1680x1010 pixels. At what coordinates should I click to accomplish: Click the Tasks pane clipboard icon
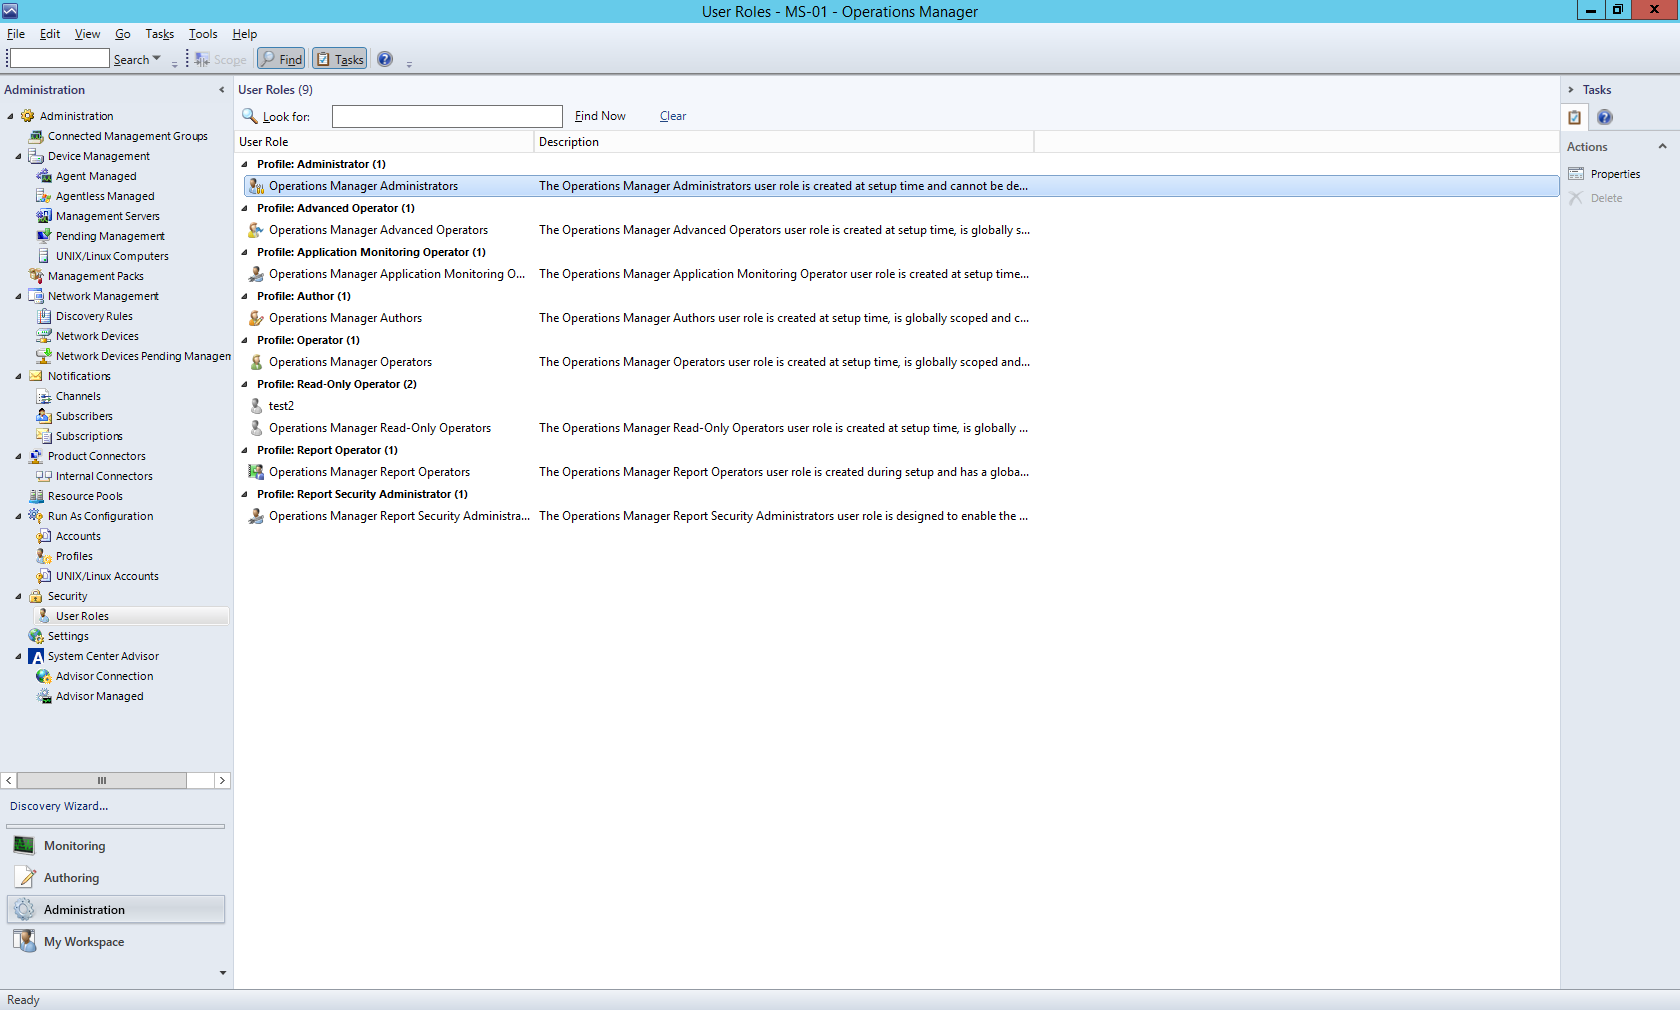coord(1574,118)
